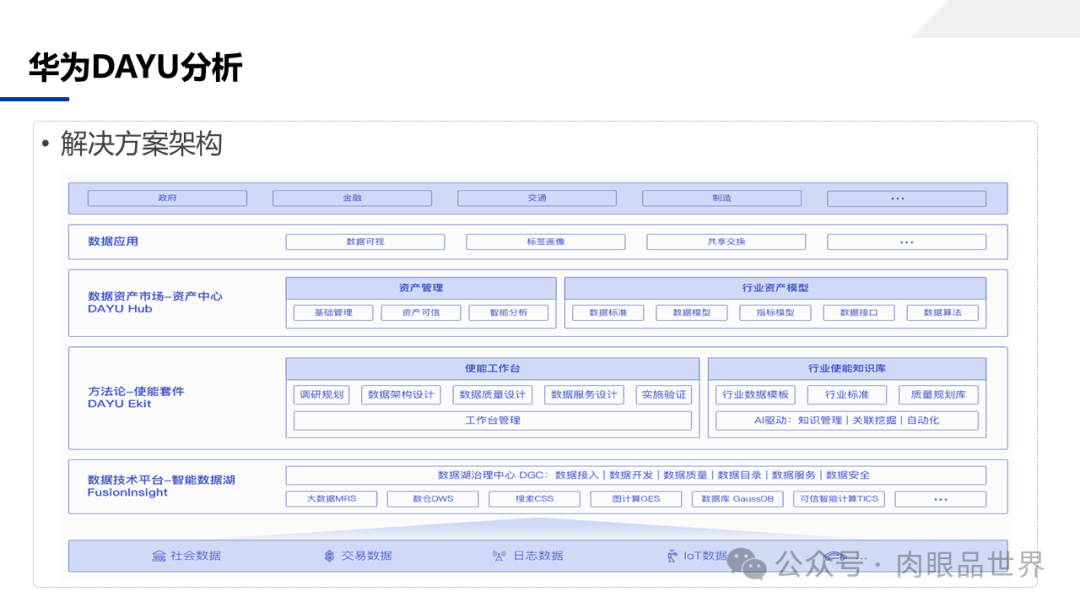Select the 资产可信 box
This screenshot has height=608, width=1080.
click(x=421, y=313)
